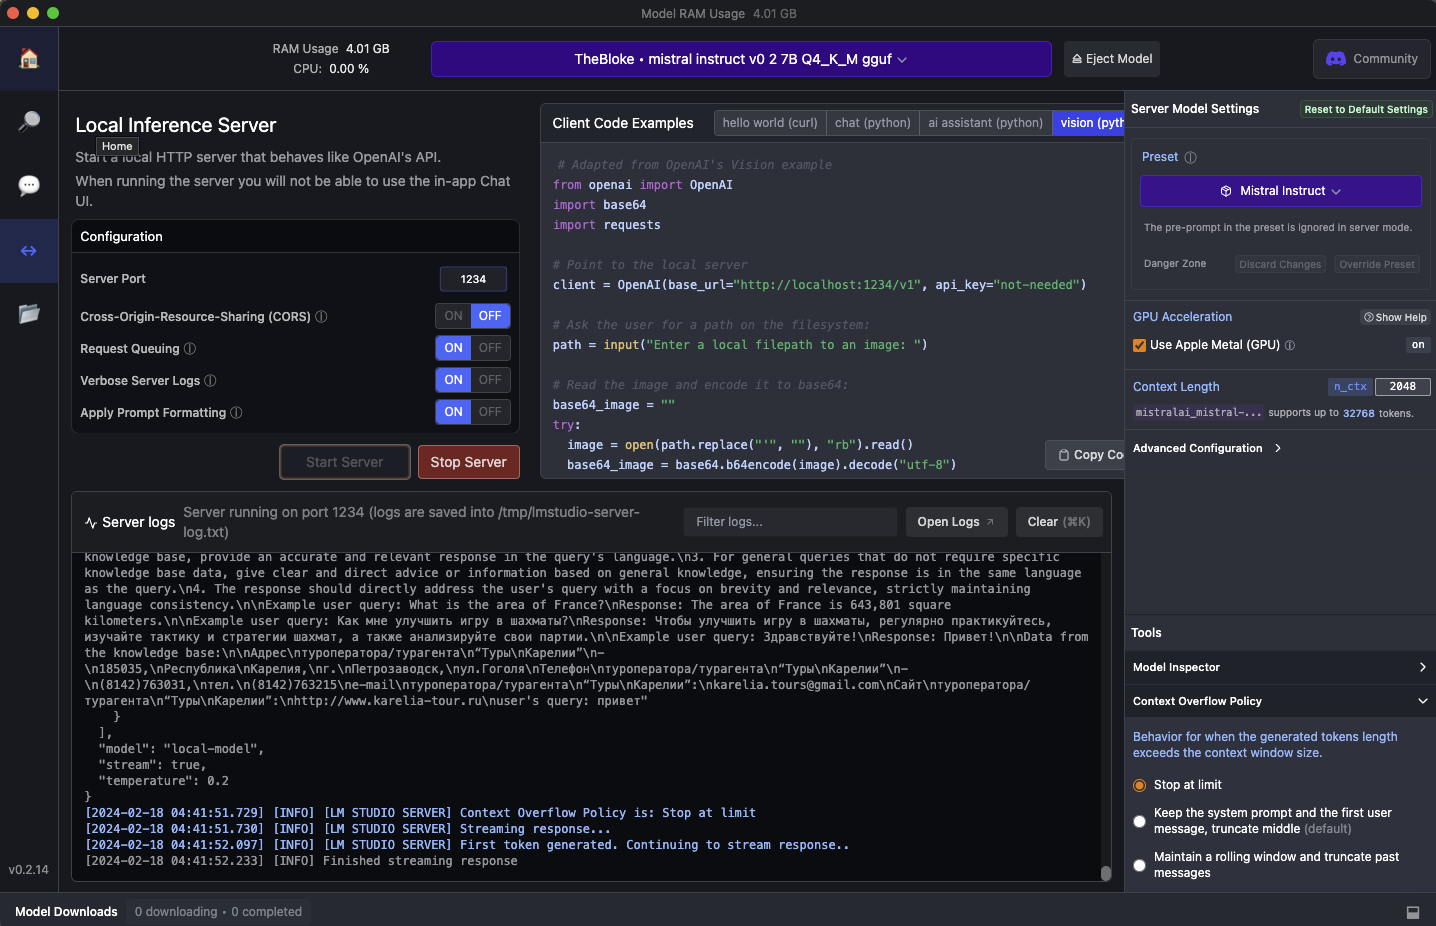
Task: Click the server logs scrollbar thumb
Action: tap(1106, 873)
